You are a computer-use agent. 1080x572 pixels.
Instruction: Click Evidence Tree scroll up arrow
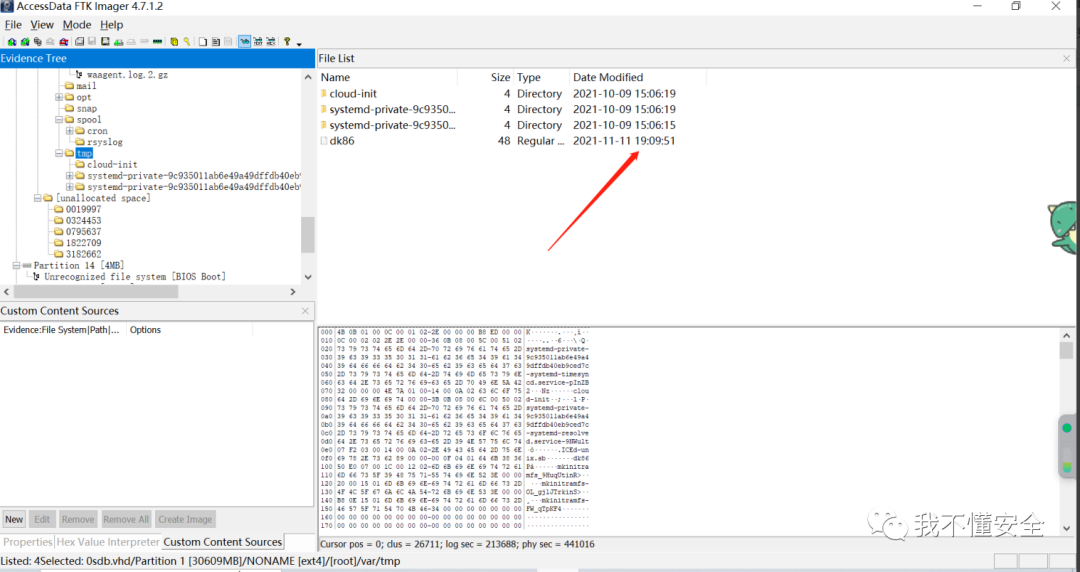coord(308,76)
